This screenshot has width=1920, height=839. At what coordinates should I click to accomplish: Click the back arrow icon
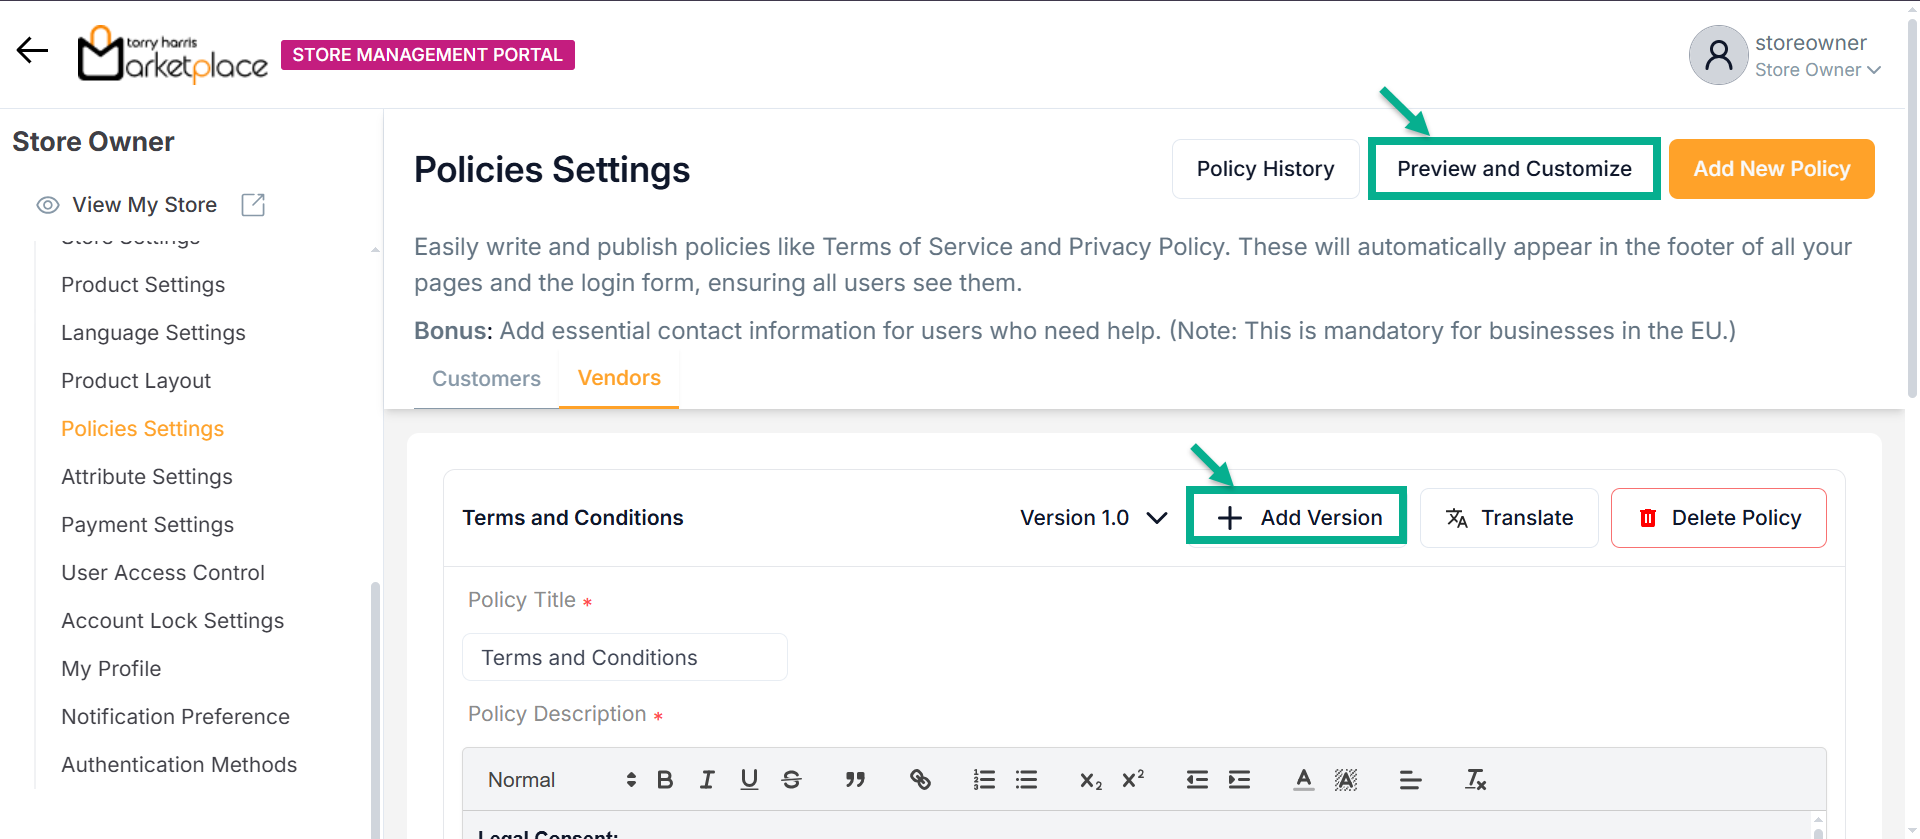[x=32, y=50]
